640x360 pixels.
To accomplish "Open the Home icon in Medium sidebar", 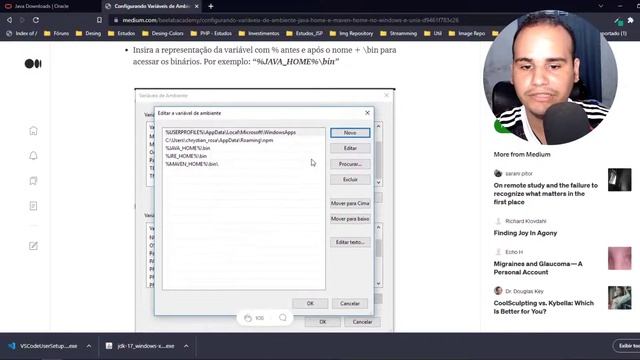I will (33, 131).
